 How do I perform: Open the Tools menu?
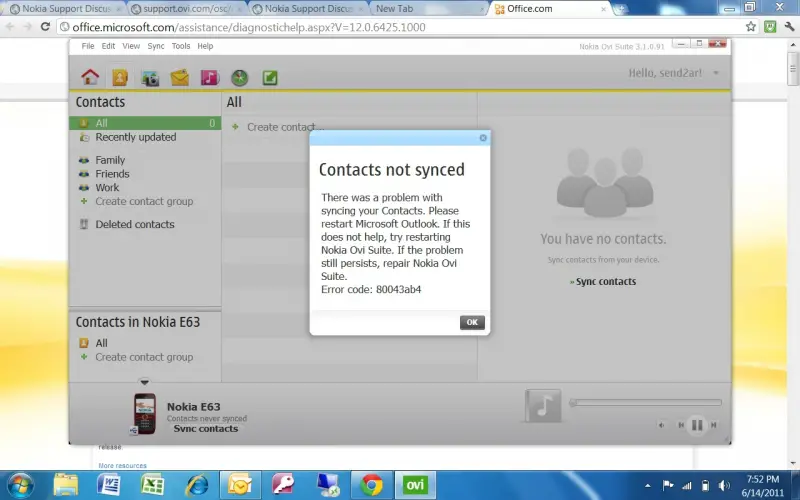point(181,46)
